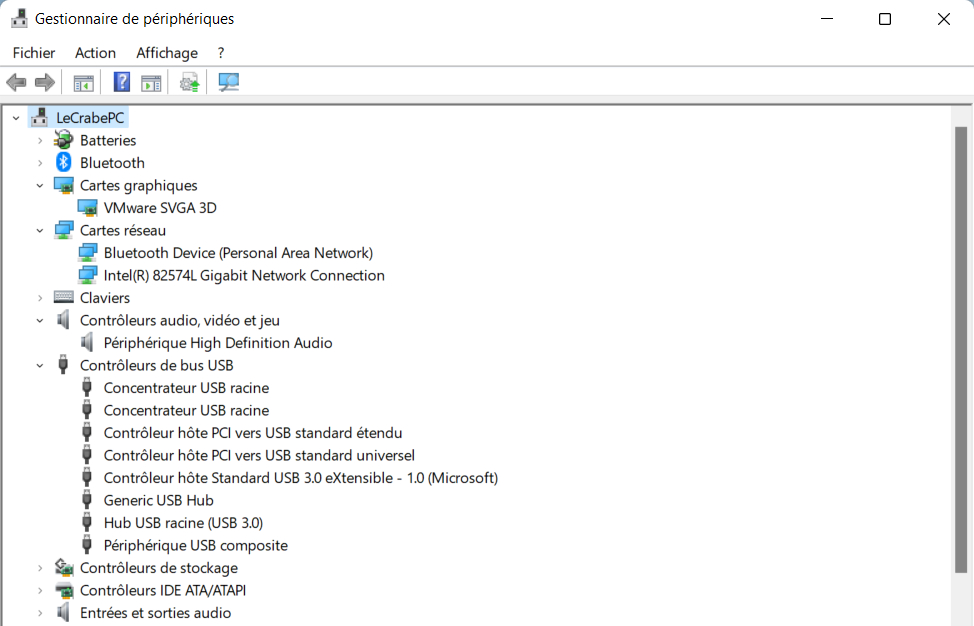Click the vertical scrollbar thumb
Image resolution: width=974 pixels, height=626 pixels.
click(960, 350)
